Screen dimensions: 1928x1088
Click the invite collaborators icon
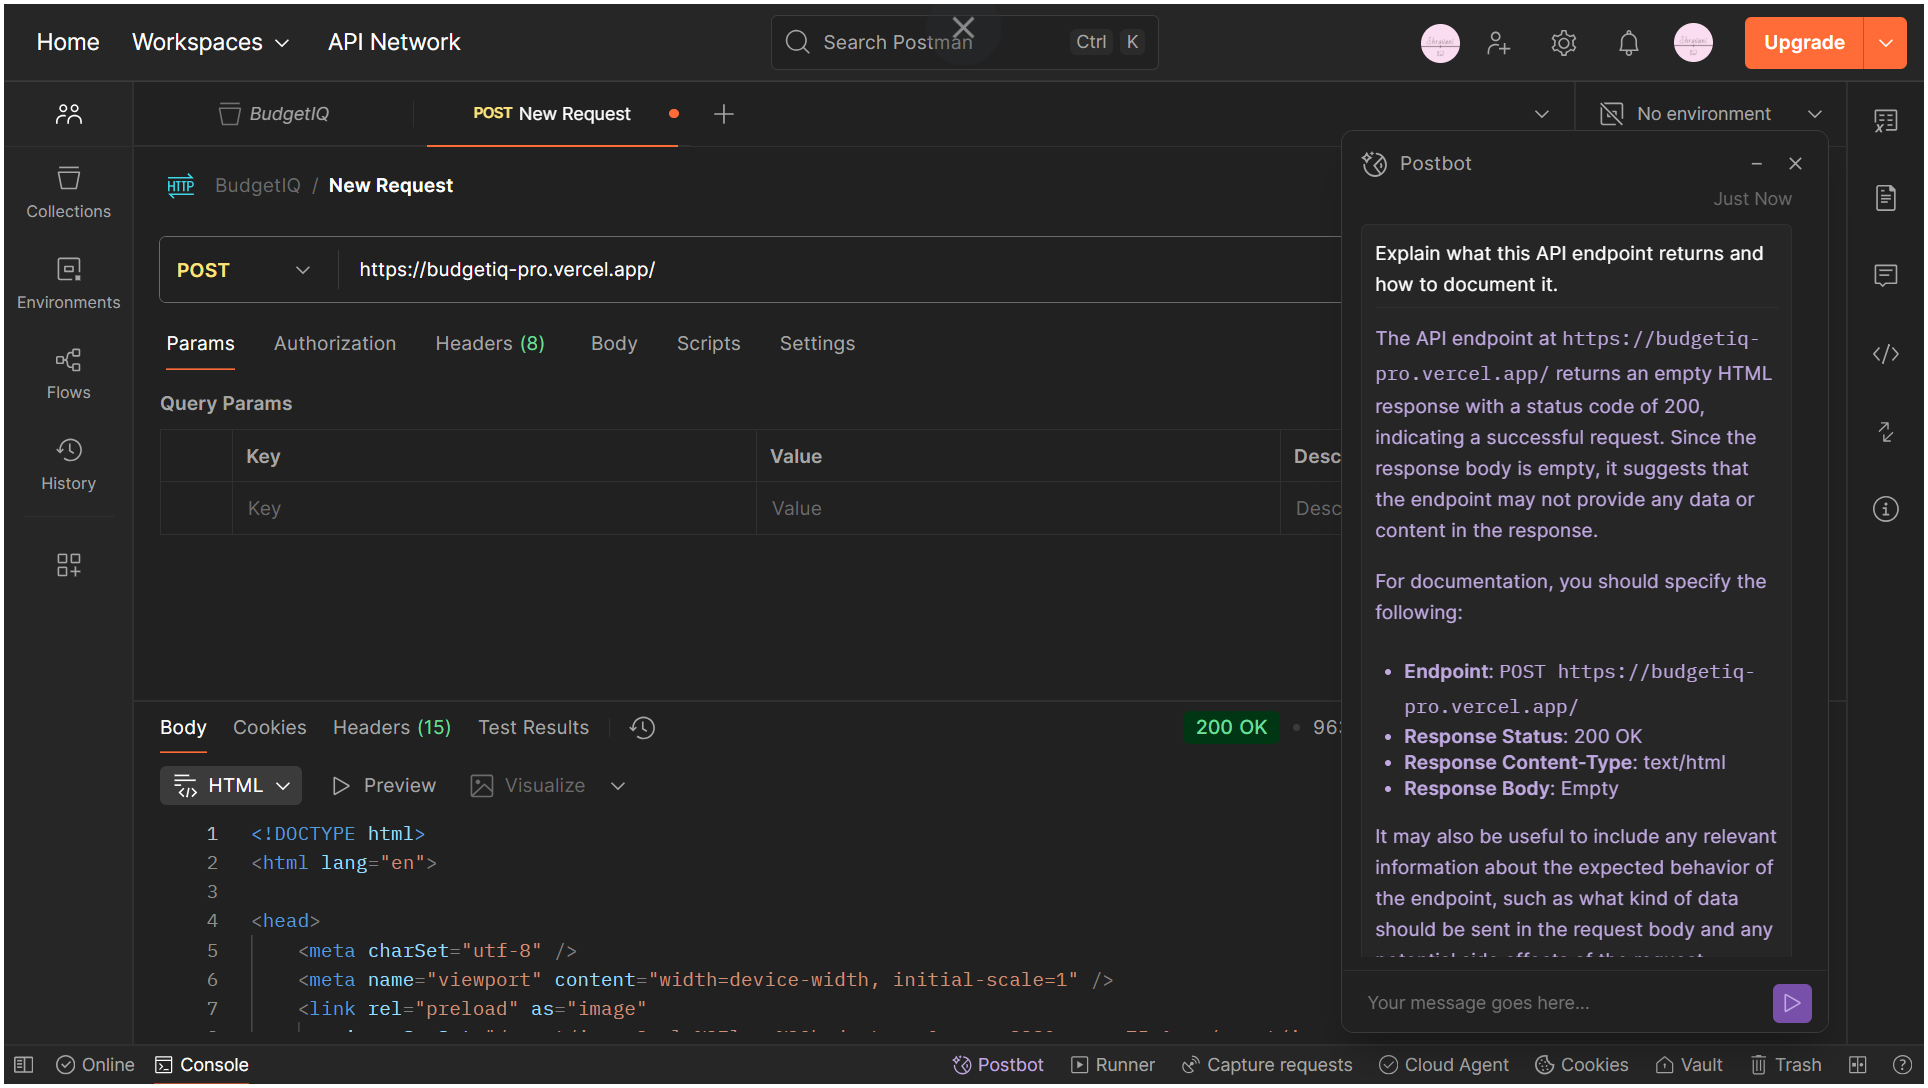(x=1497, y=43)
